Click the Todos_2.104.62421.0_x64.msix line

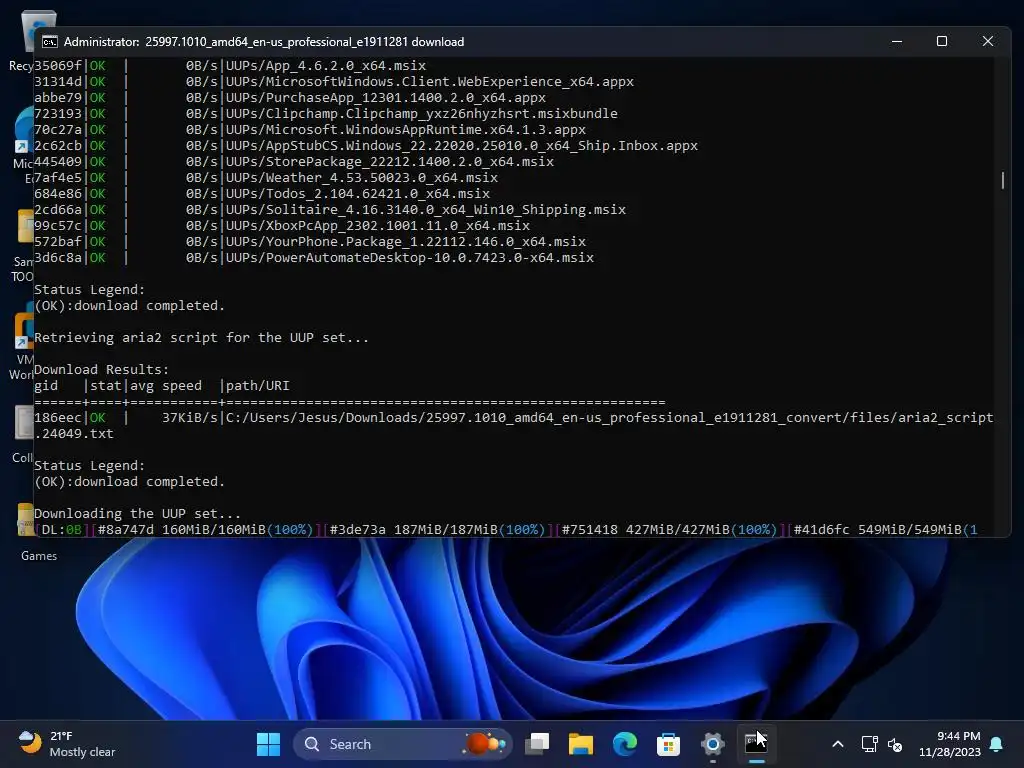(x=262, y=193)
